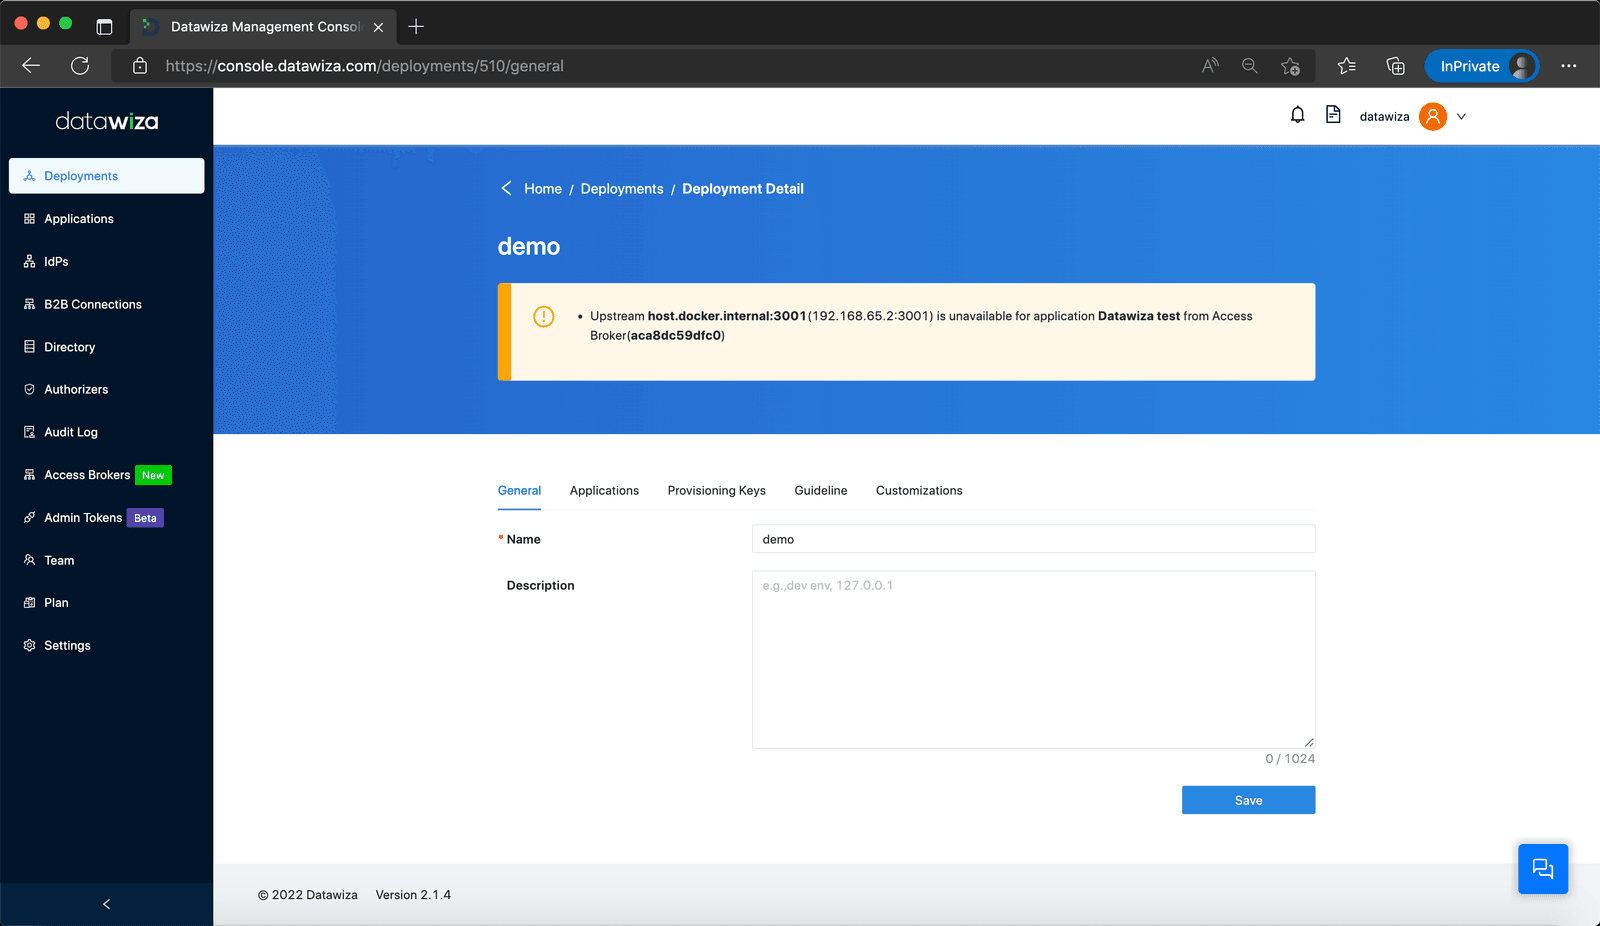Collapse the sidebar with bottom chevron

tap(106, 904)
